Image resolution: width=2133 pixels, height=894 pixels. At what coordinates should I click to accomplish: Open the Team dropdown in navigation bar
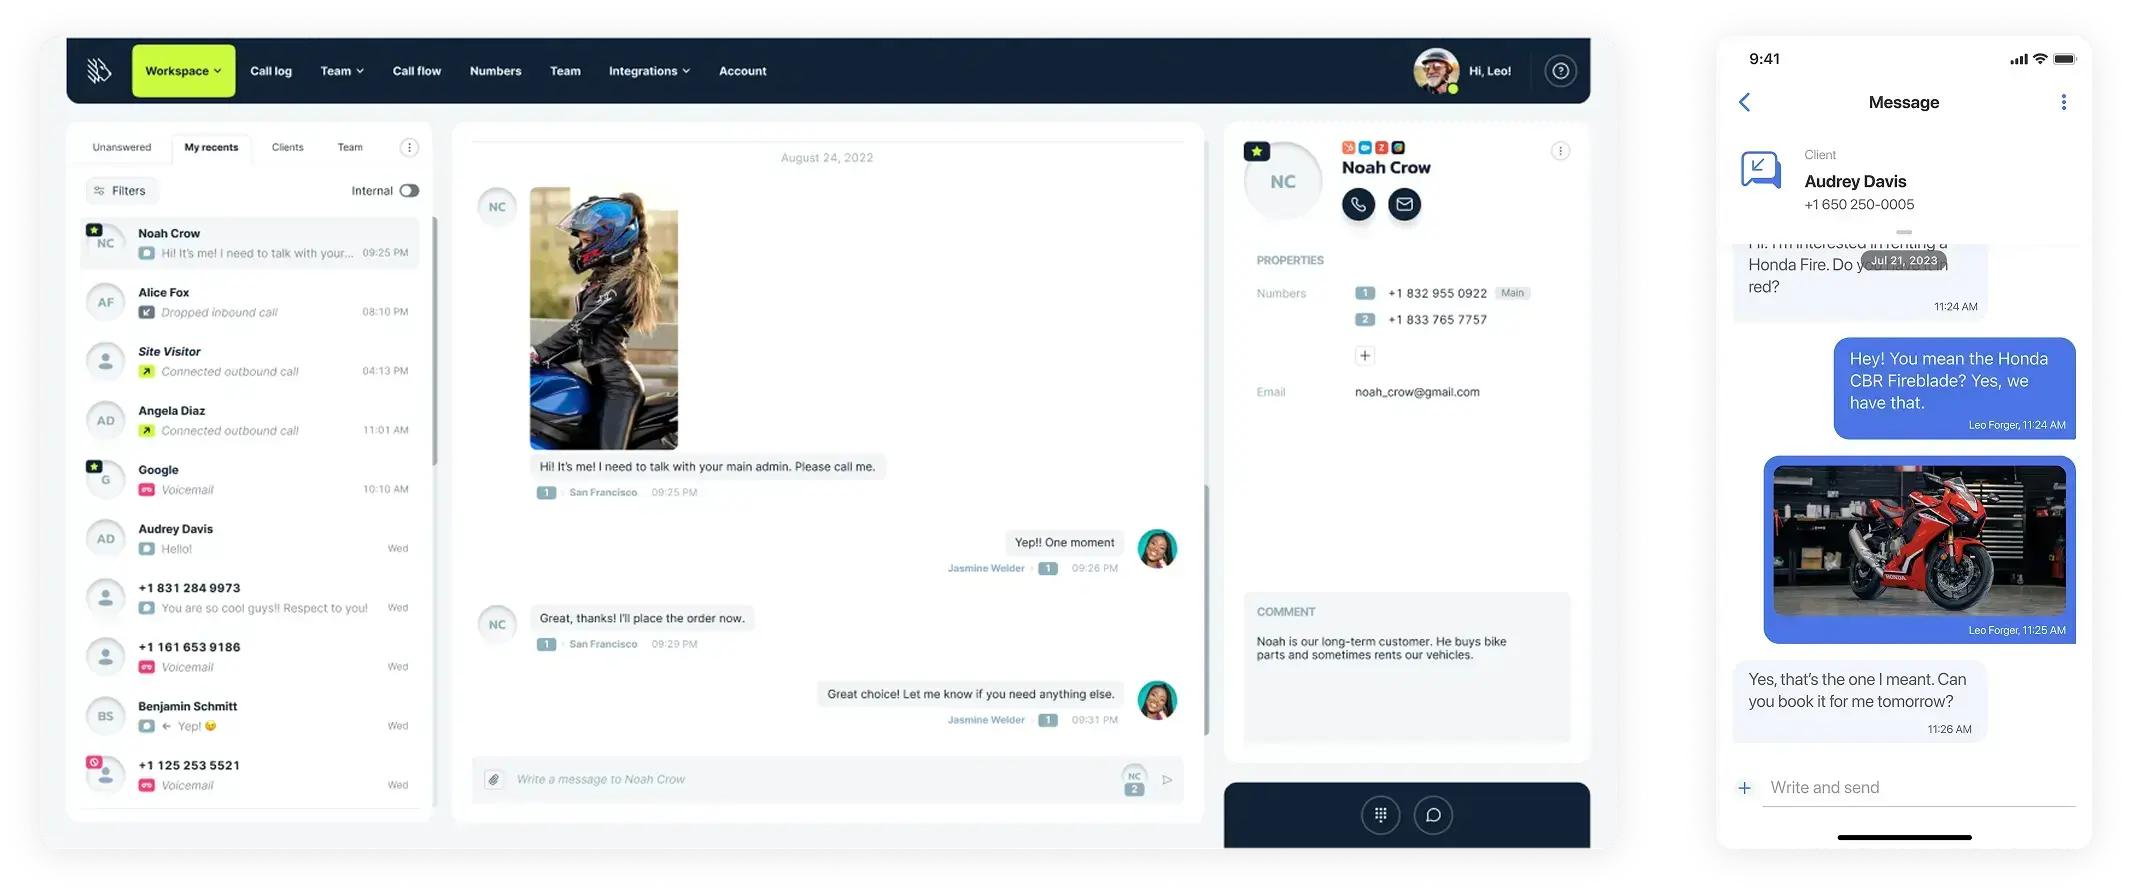click(342, 71)
